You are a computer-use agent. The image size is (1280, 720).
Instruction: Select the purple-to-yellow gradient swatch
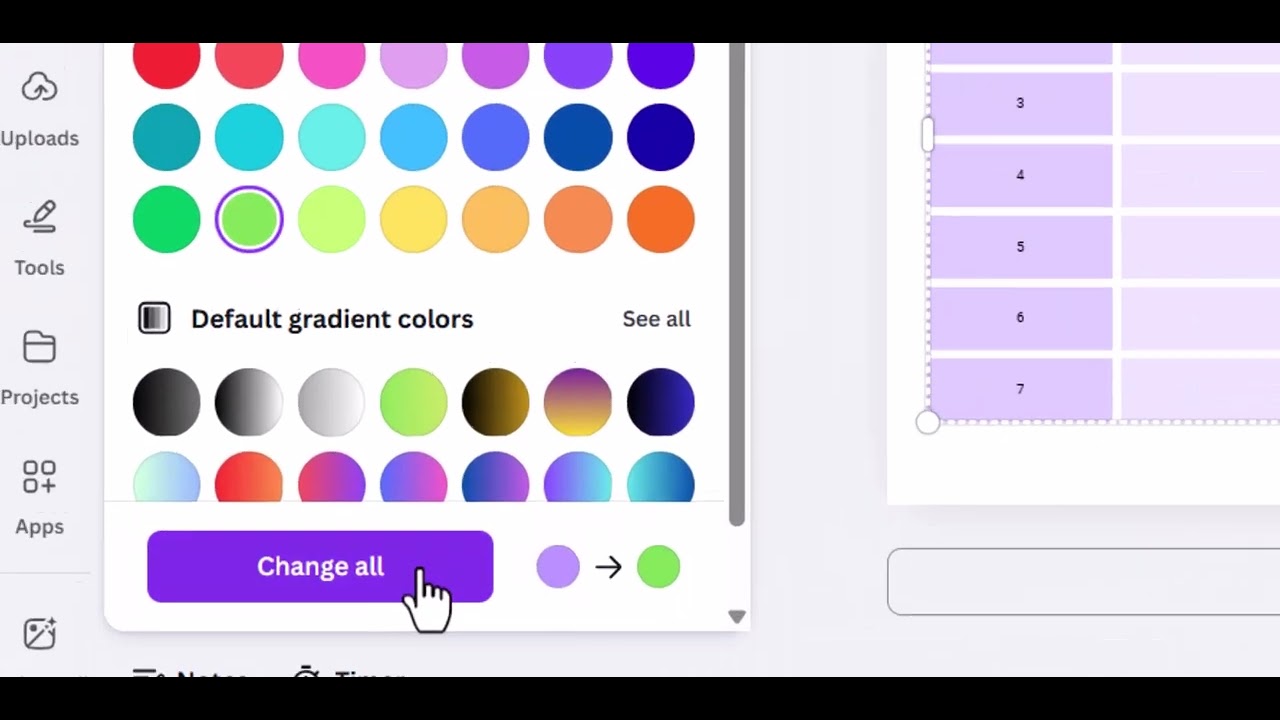click(578, 402)
